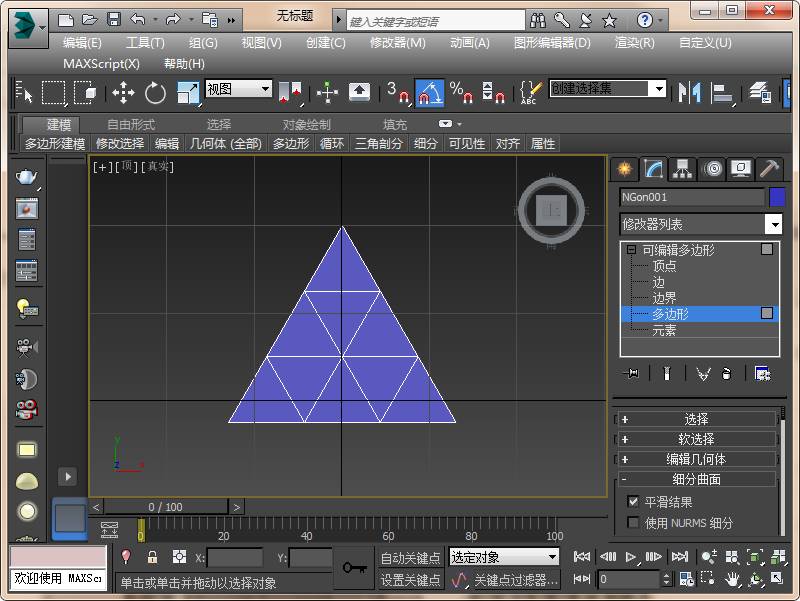Click the 多边形建模 ribbon panel button
Viewport: 800px width, 601px height.
point(55,143)
